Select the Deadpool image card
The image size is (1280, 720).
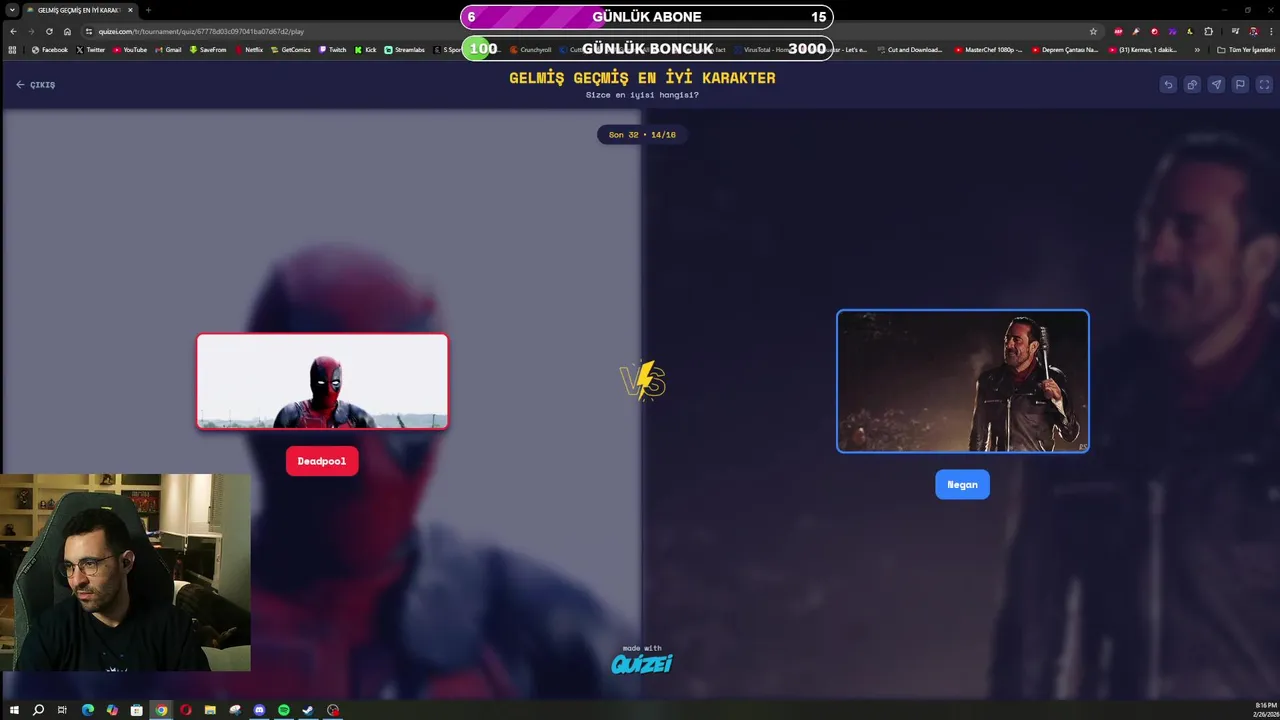pyautogui.click(x=322, y=381)
